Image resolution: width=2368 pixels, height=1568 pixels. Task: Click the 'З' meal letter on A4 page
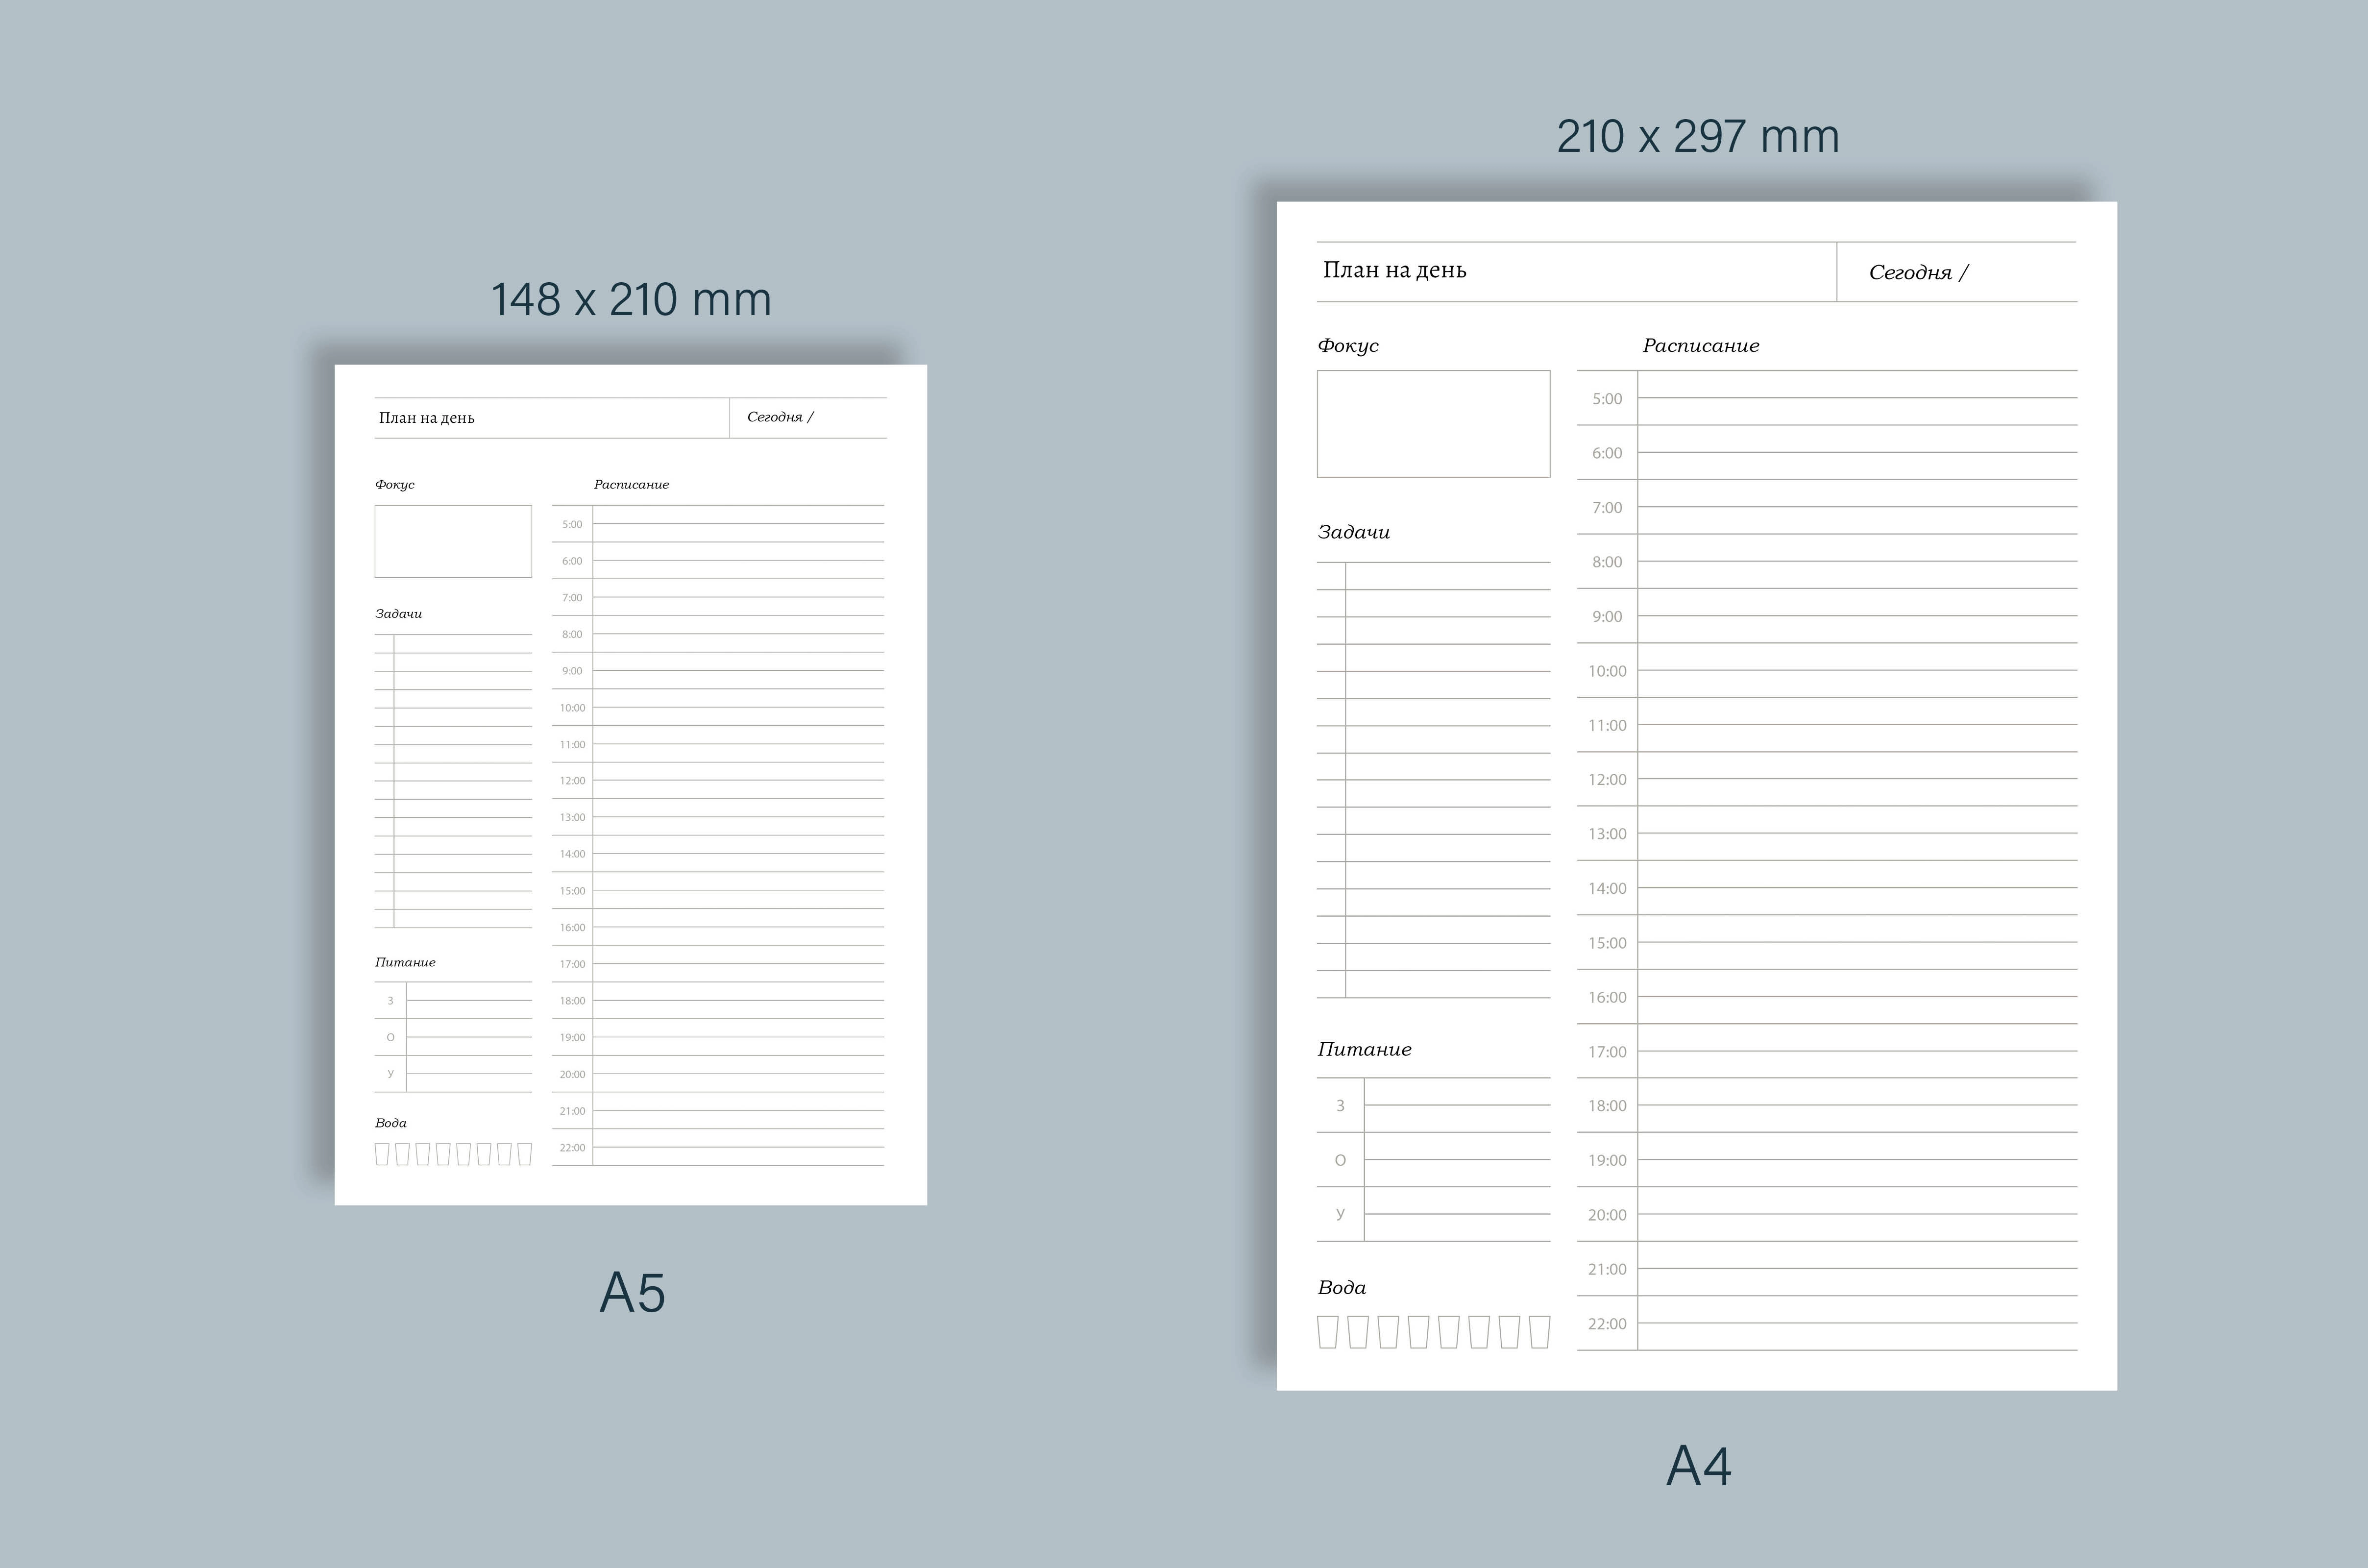(1340, 1105)
